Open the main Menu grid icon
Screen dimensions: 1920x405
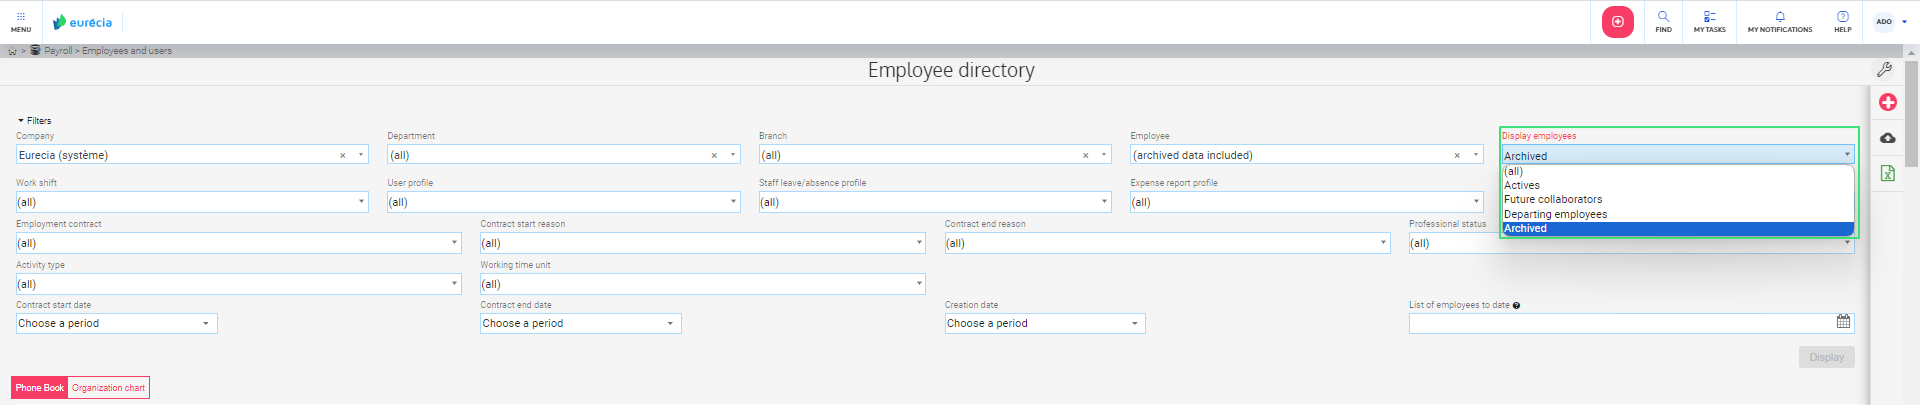21,21
